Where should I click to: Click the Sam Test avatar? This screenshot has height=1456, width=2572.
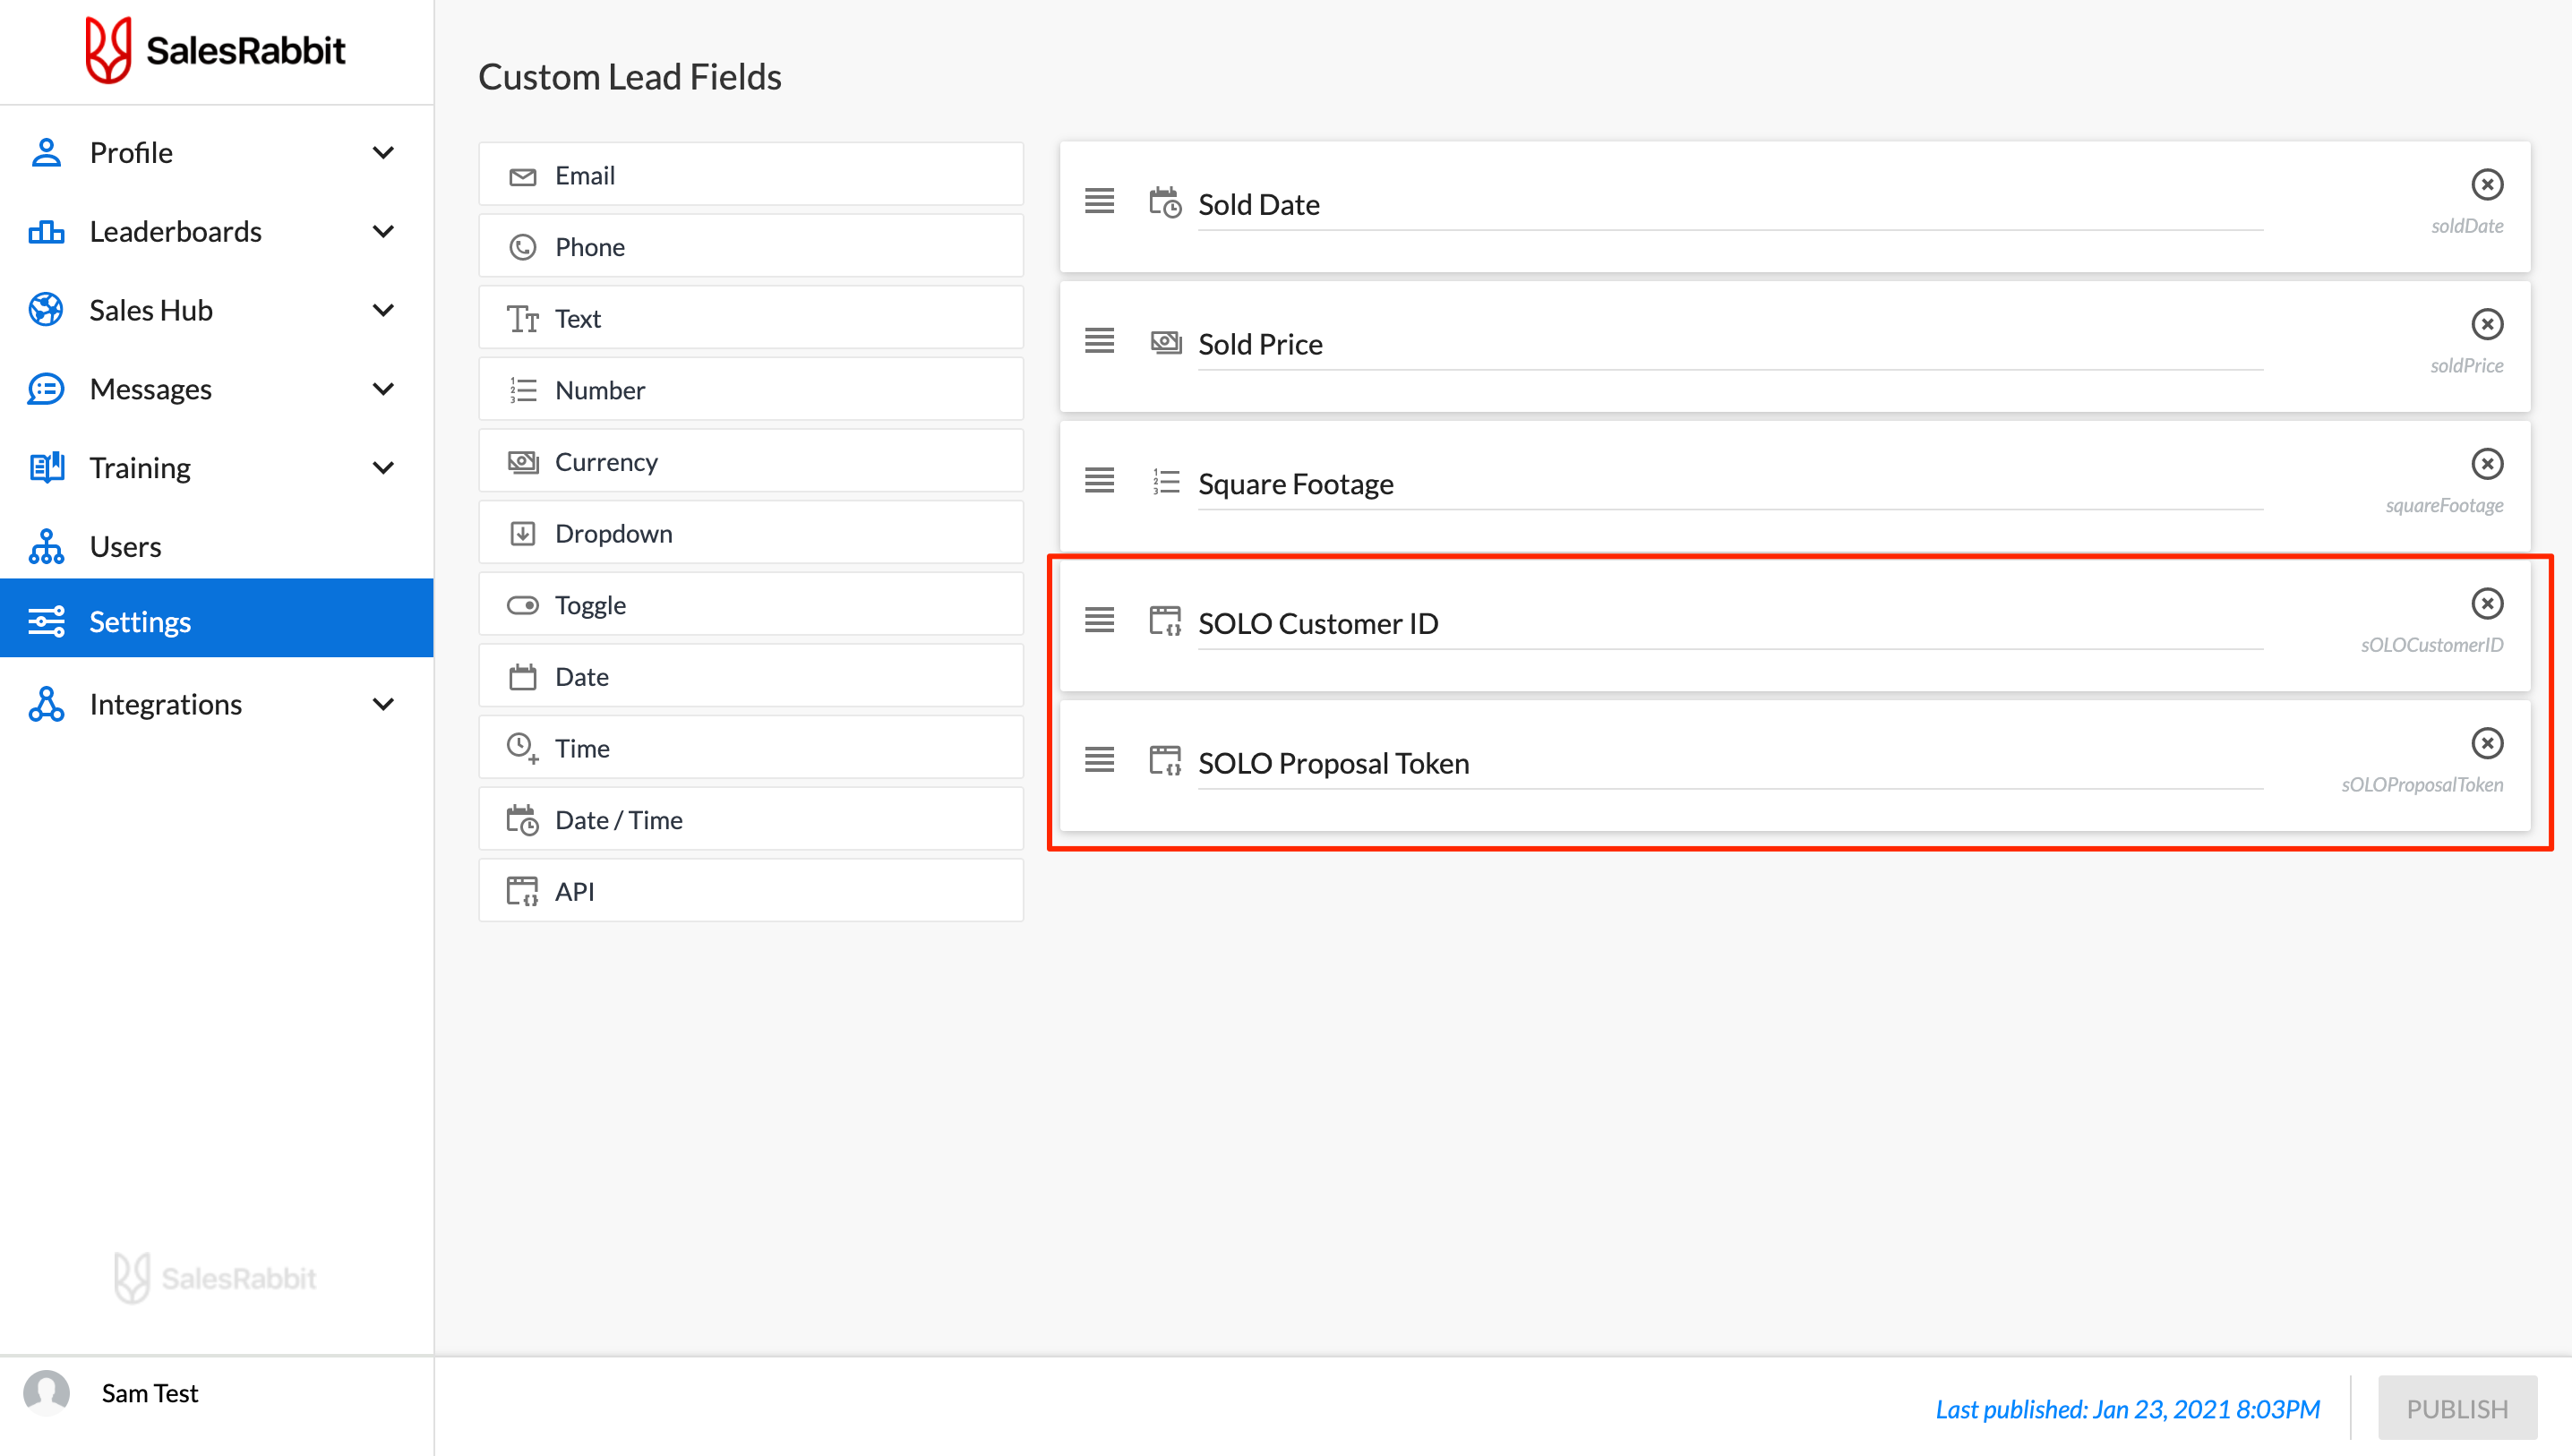(x=46, y=1392)
